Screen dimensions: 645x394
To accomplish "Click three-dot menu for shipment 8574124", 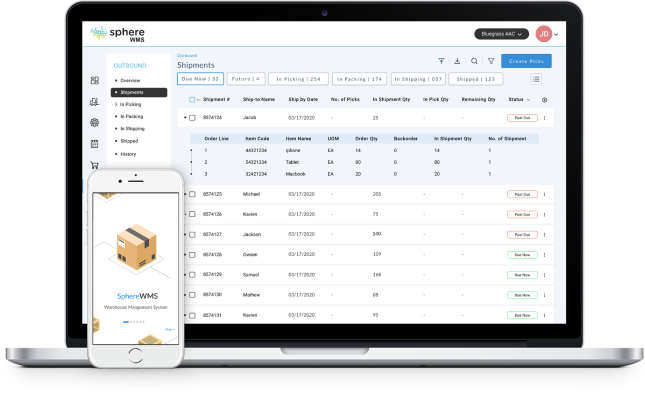I will [544, 118].
